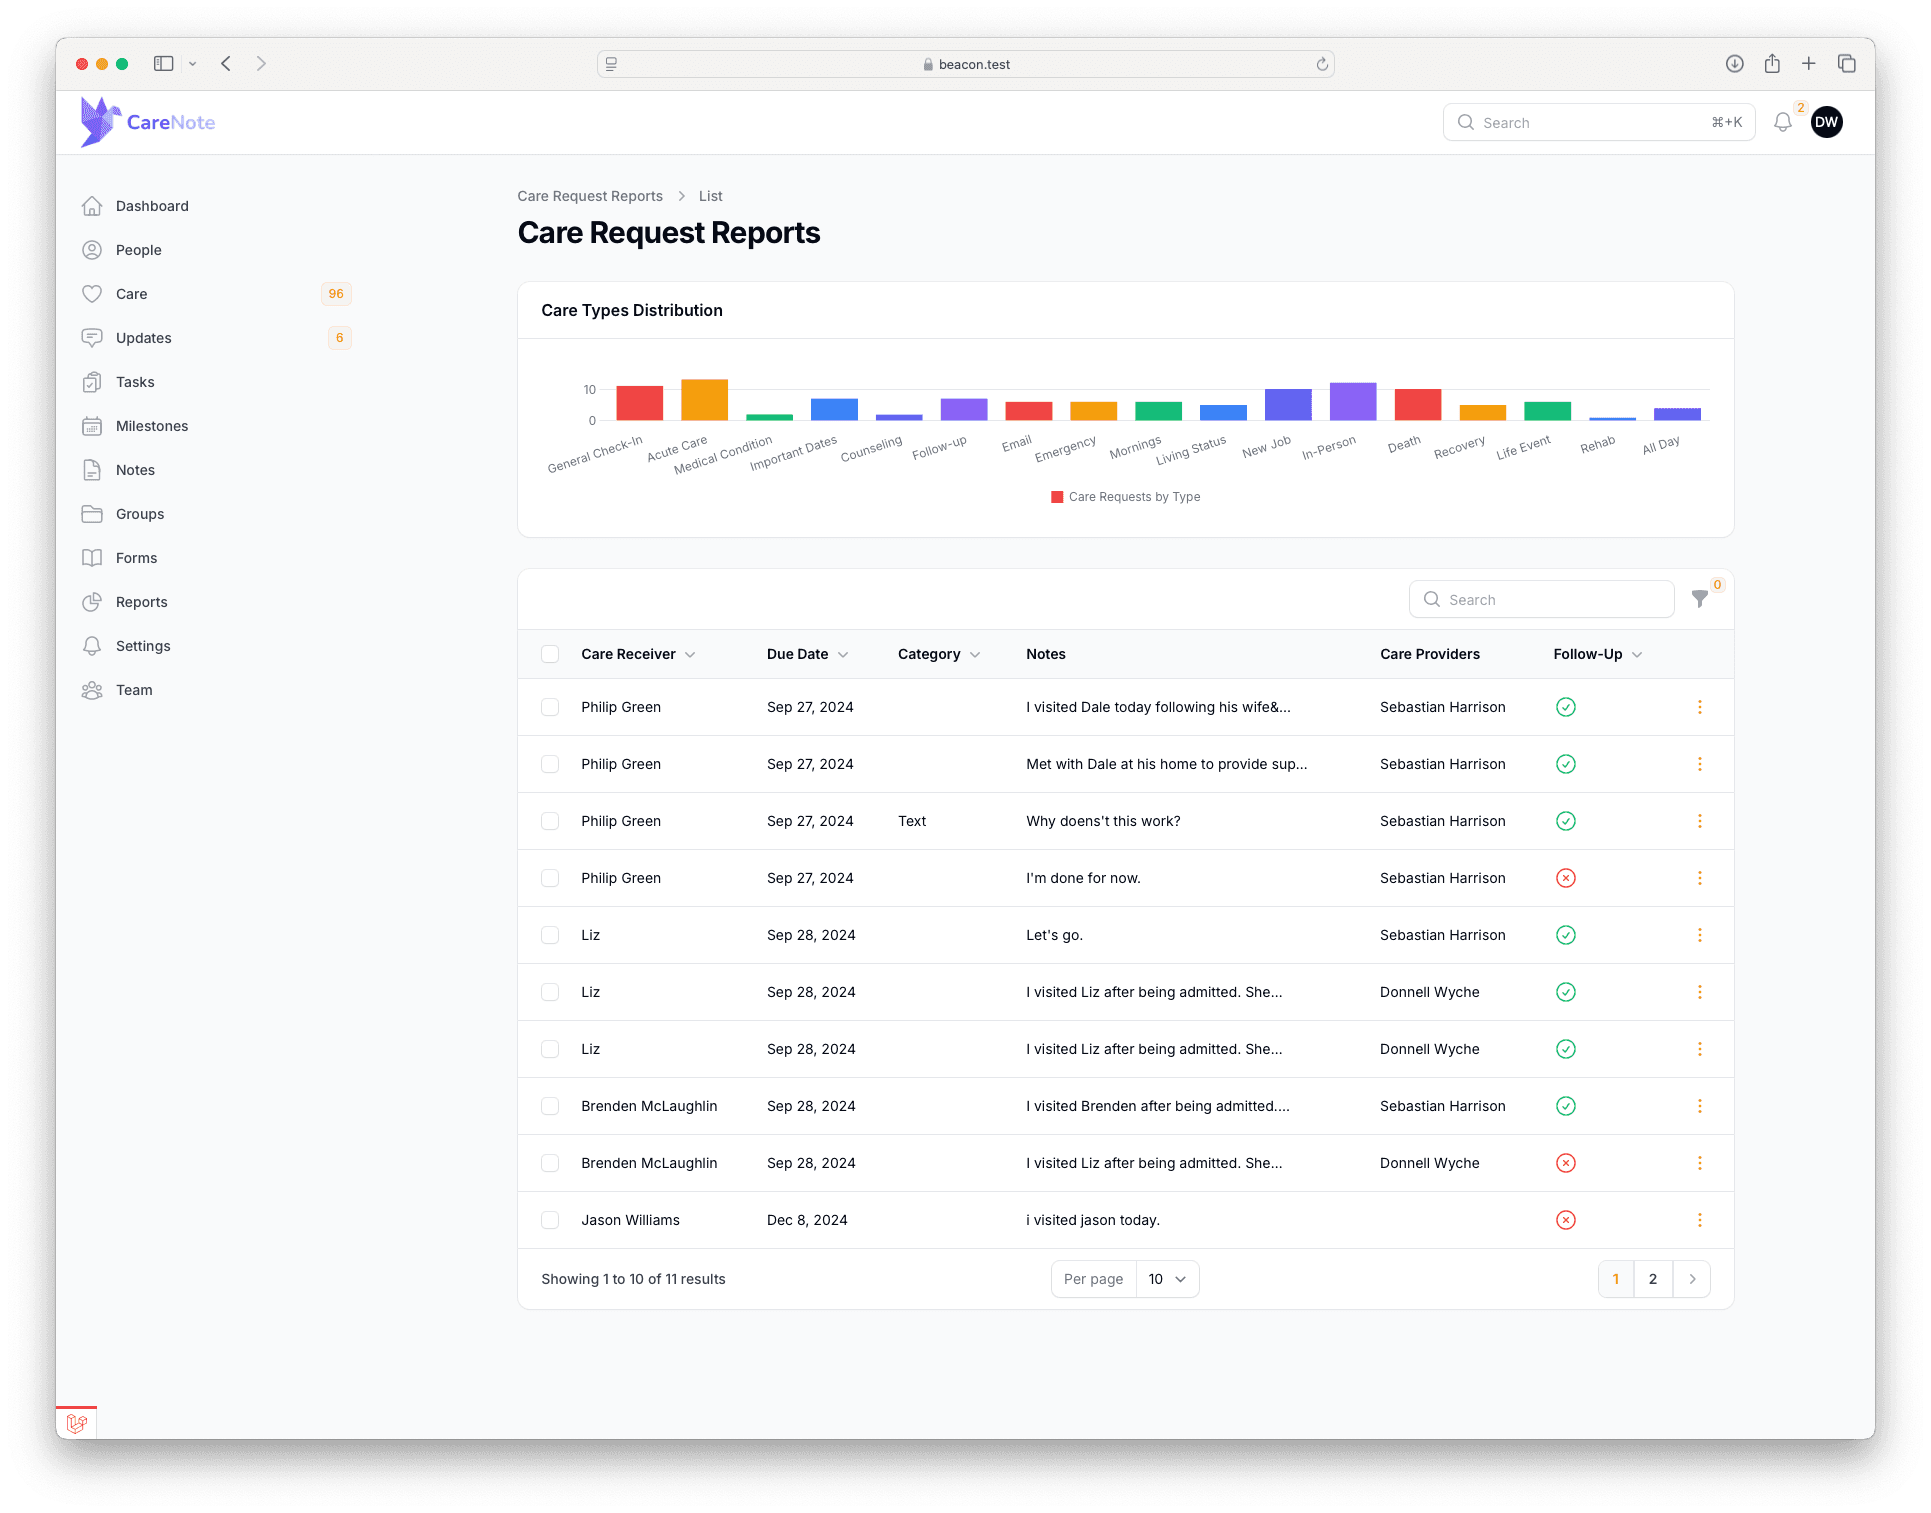Click the filter icon near the search bar
1931x1513 pixels.
1704,599
